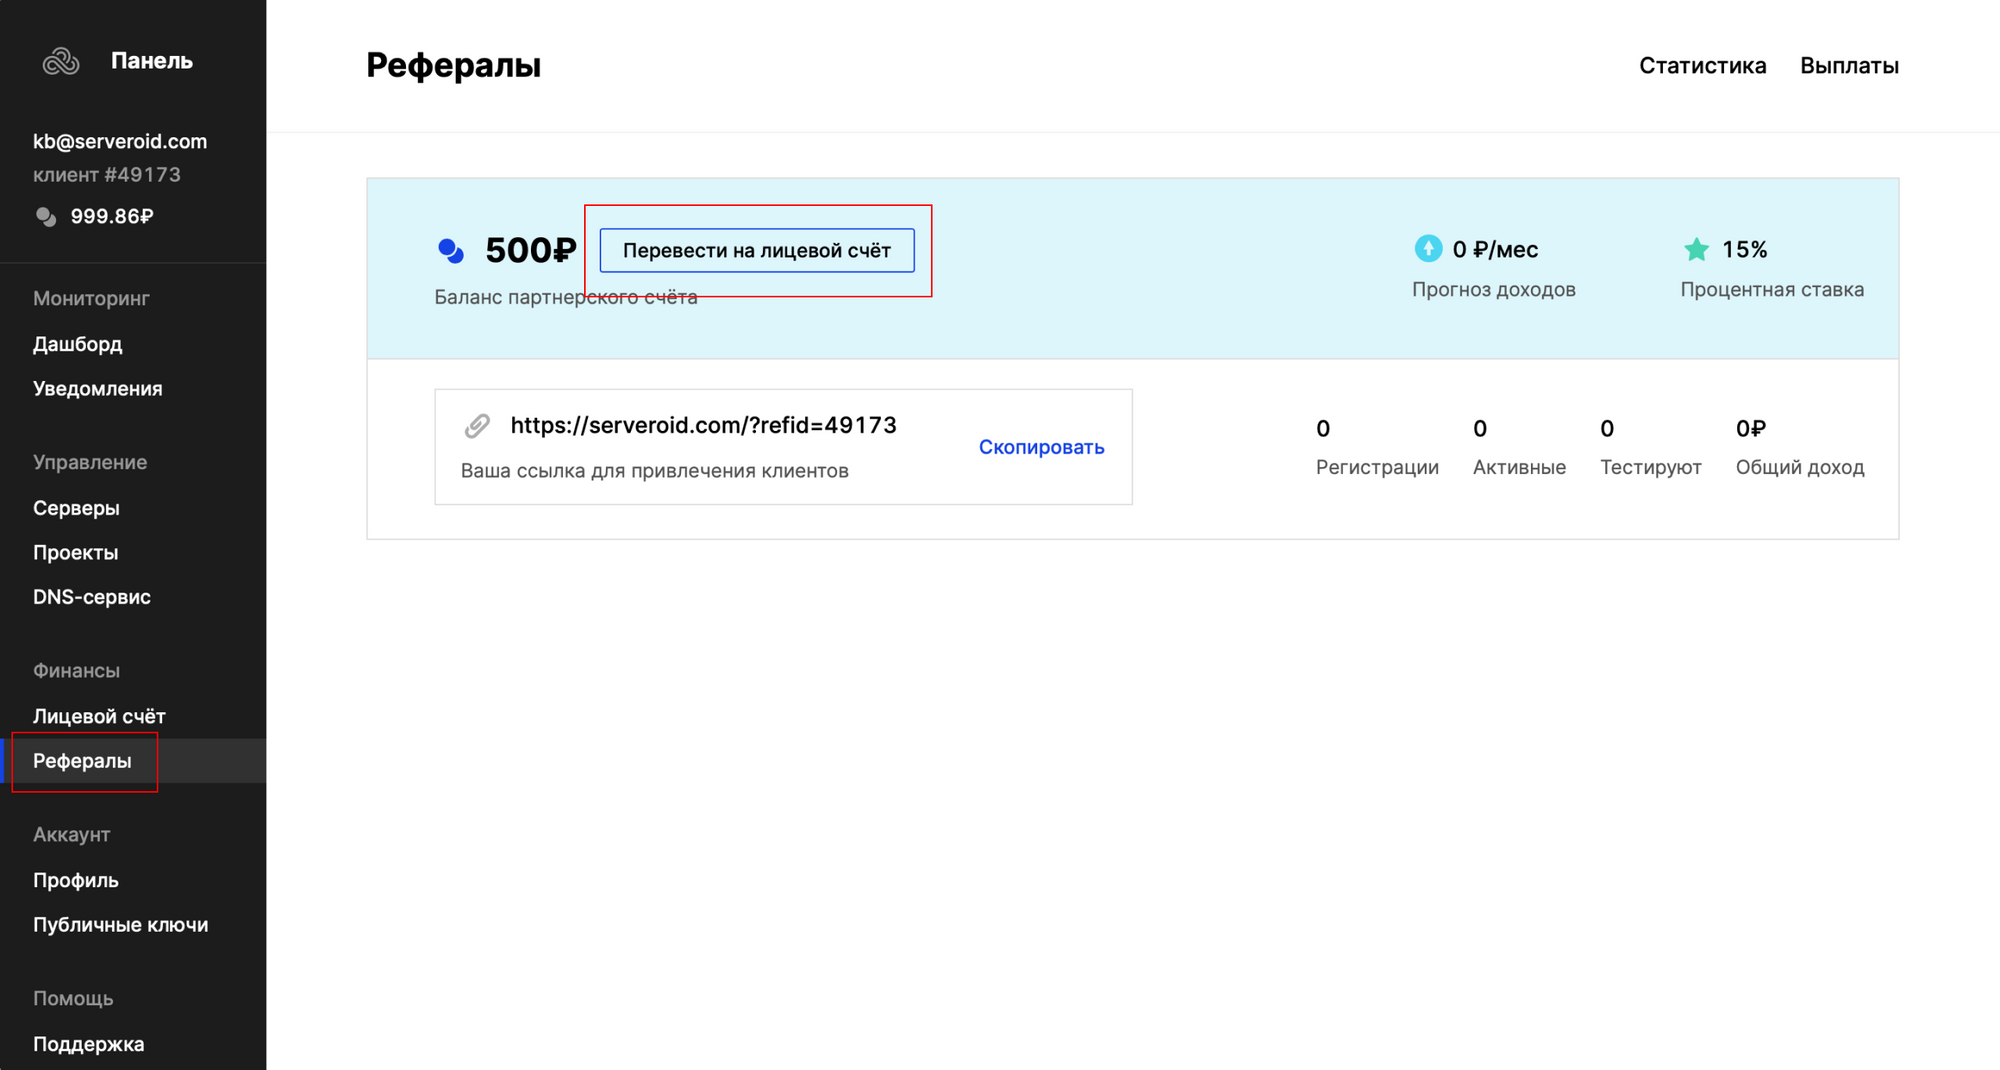Click the 999.86₽ balance amount
The width and height of the screenshot is (2000, 1070).
(112, 216)
